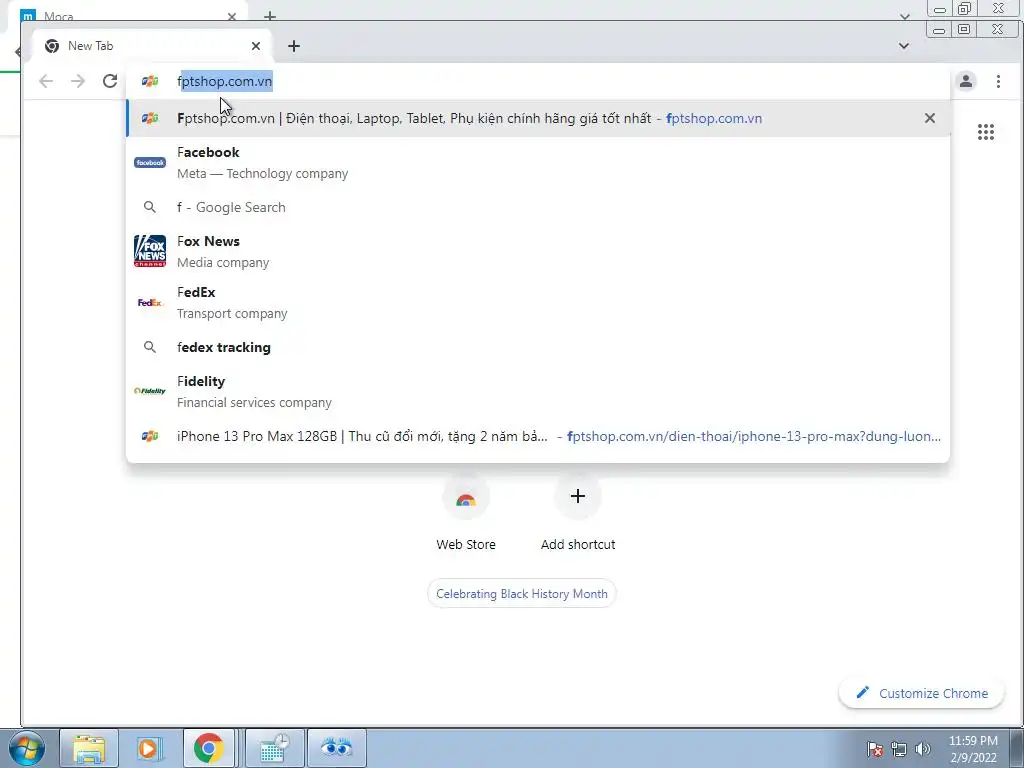The image size is (1024, 768).
Task: Choose the Fidelity Financial services suggestion
Action: click(x=538, y=391)
